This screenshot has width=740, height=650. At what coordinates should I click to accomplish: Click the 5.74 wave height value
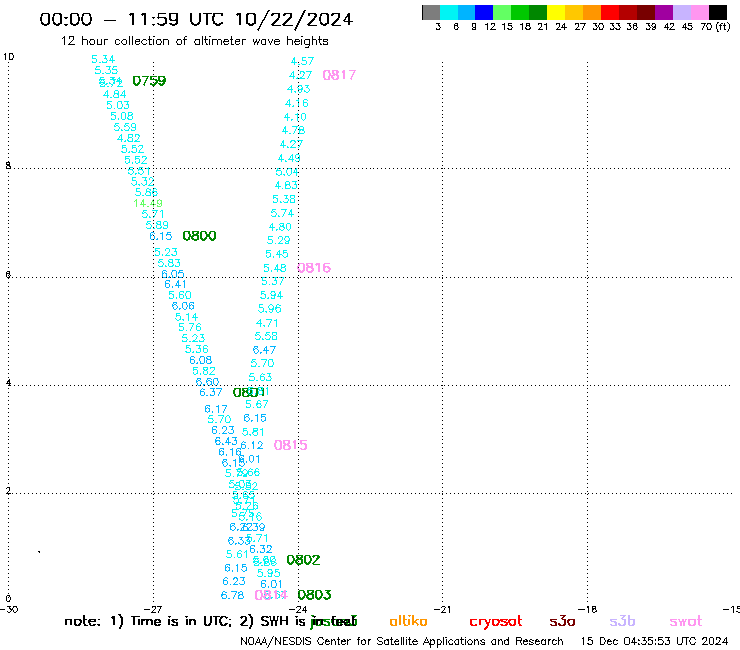282,213
